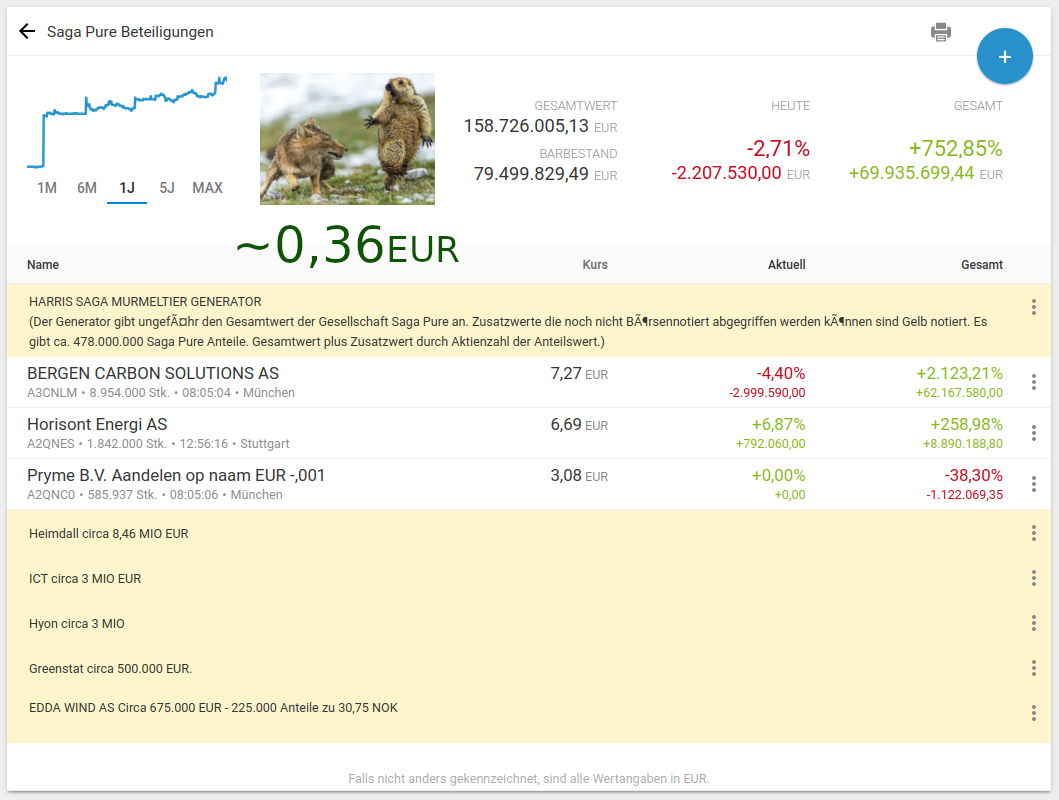Click Bergen Carbon daily change -4,40%
The image size is (1059, 800).
pos(781,373)
